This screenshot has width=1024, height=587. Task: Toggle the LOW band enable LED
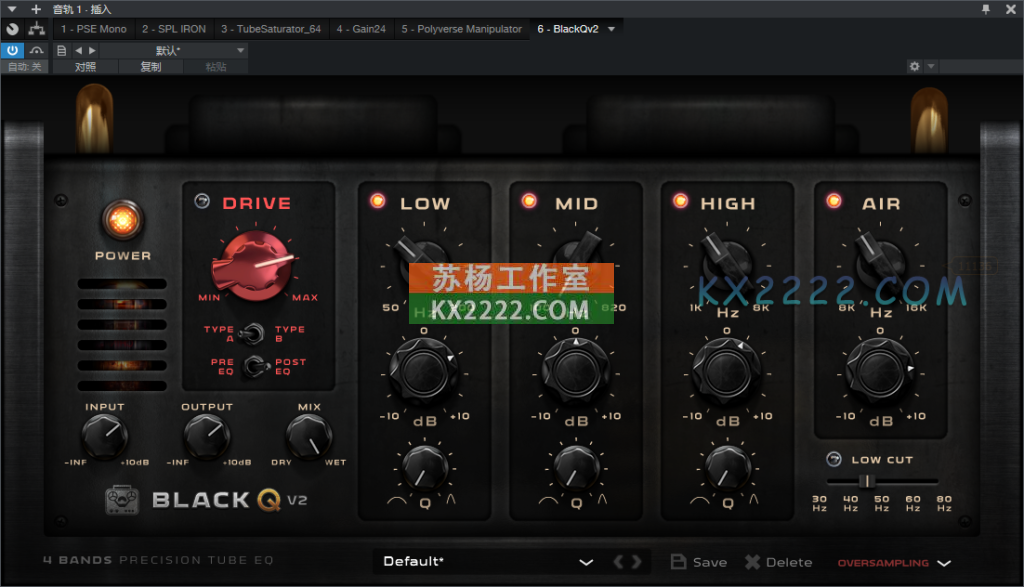click(x=377, y=200)
